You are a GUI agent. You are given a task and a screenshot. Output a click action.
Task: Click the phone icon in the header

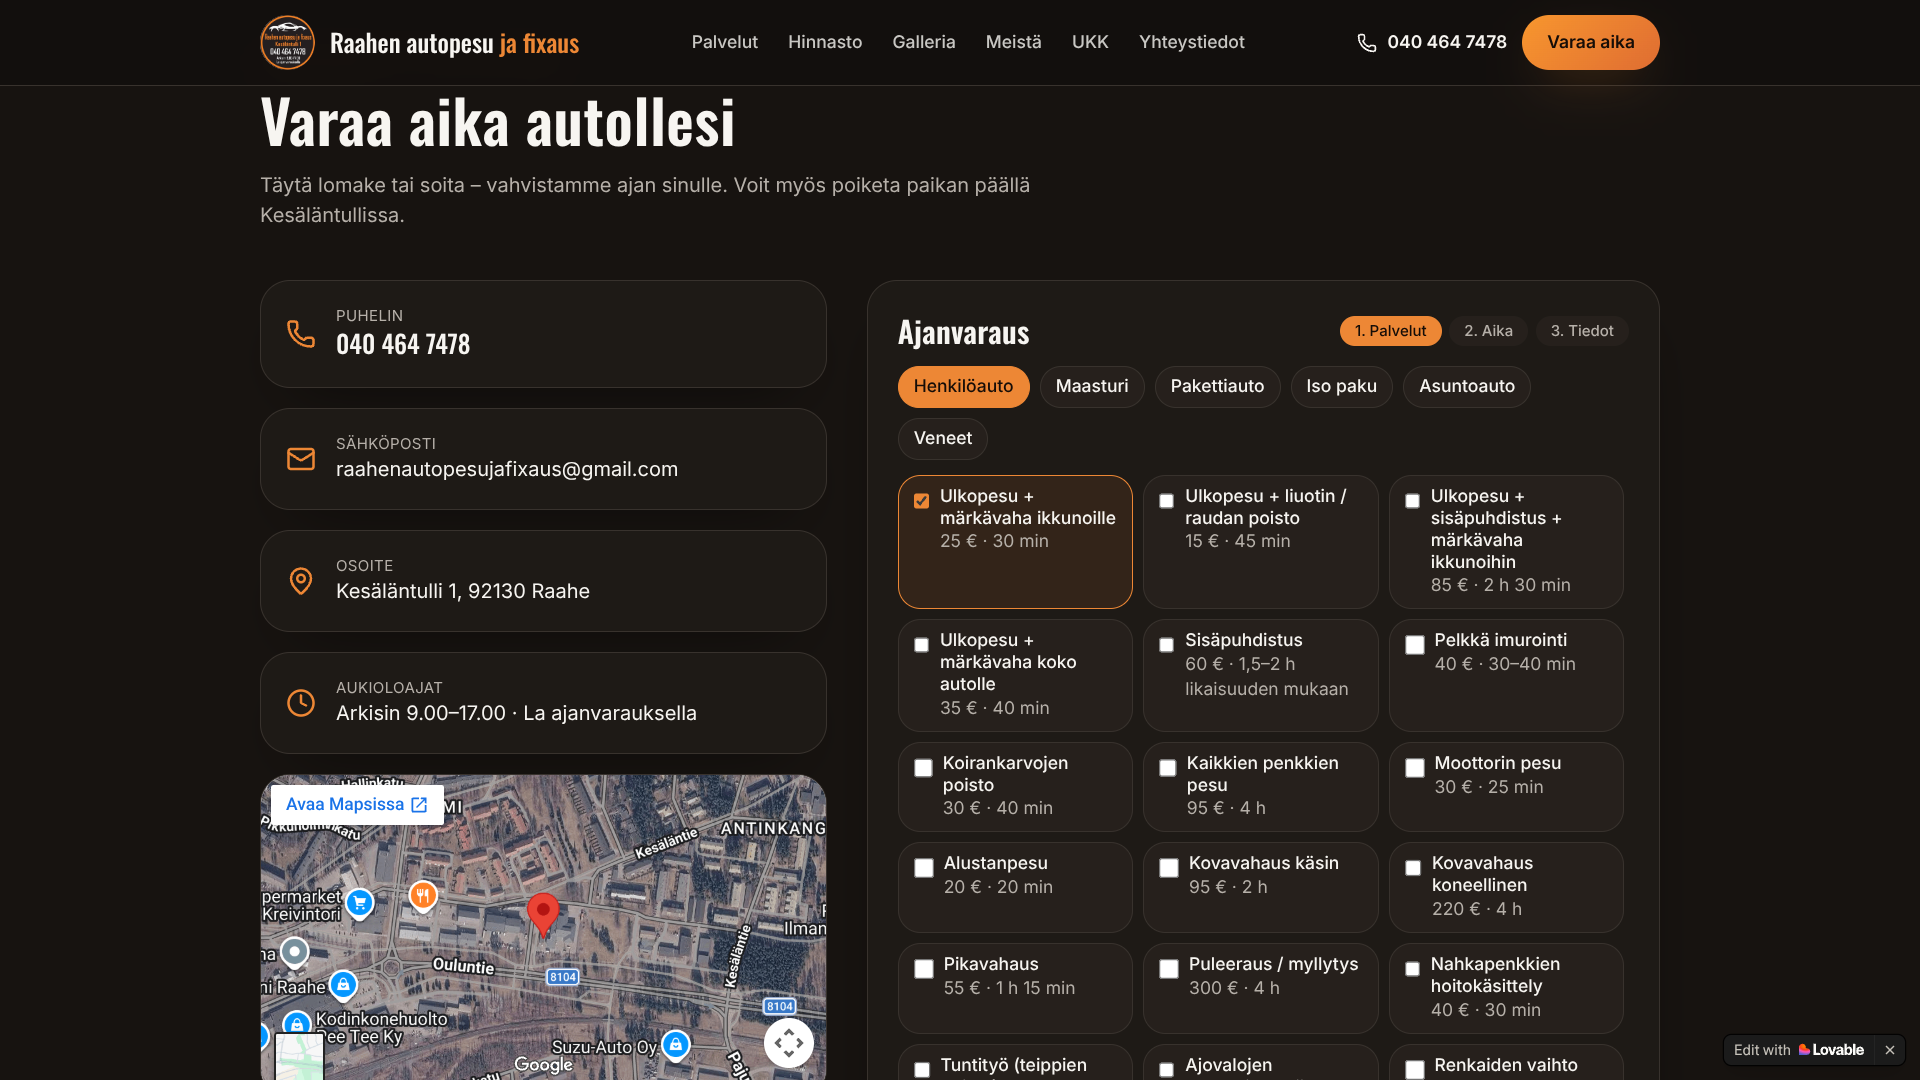pyautogui.click(x=1366, y=43)
